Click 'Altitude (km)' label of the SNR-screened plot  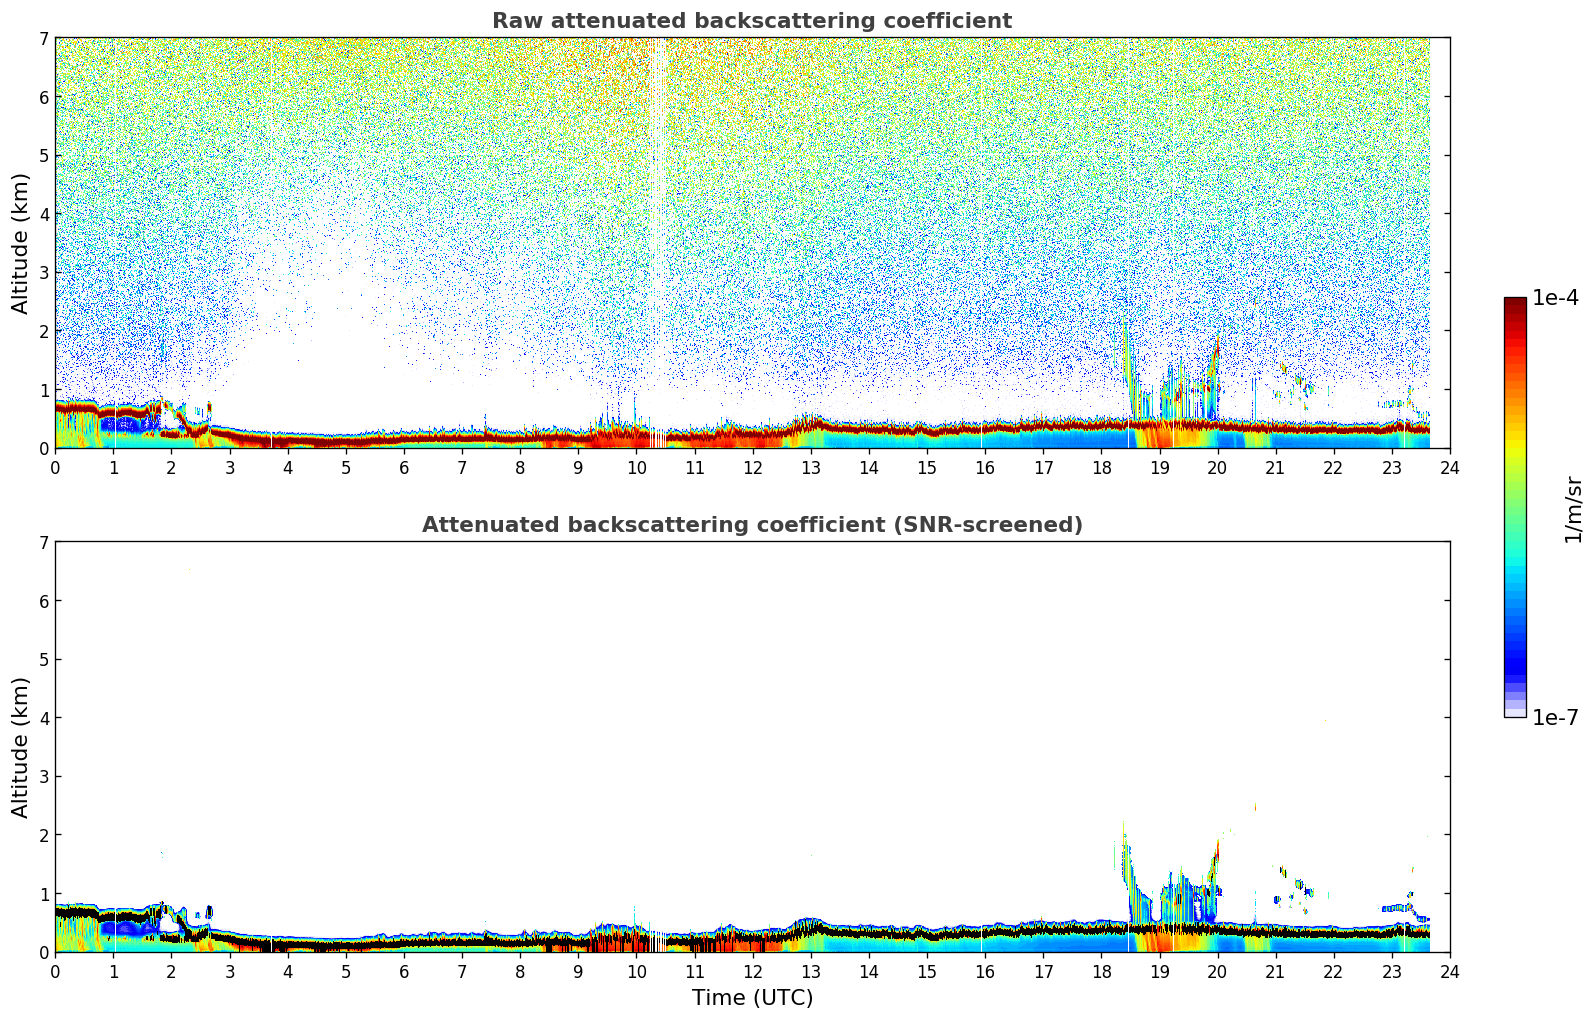pos(21,747)
